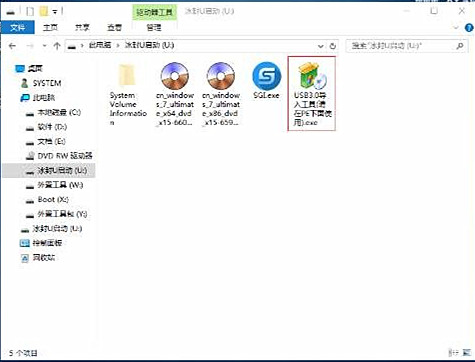Select 此电脑 (This PC) in navigation pane
Screen dimensions: 475x362
pyautogui.click(x=37, y=98)
